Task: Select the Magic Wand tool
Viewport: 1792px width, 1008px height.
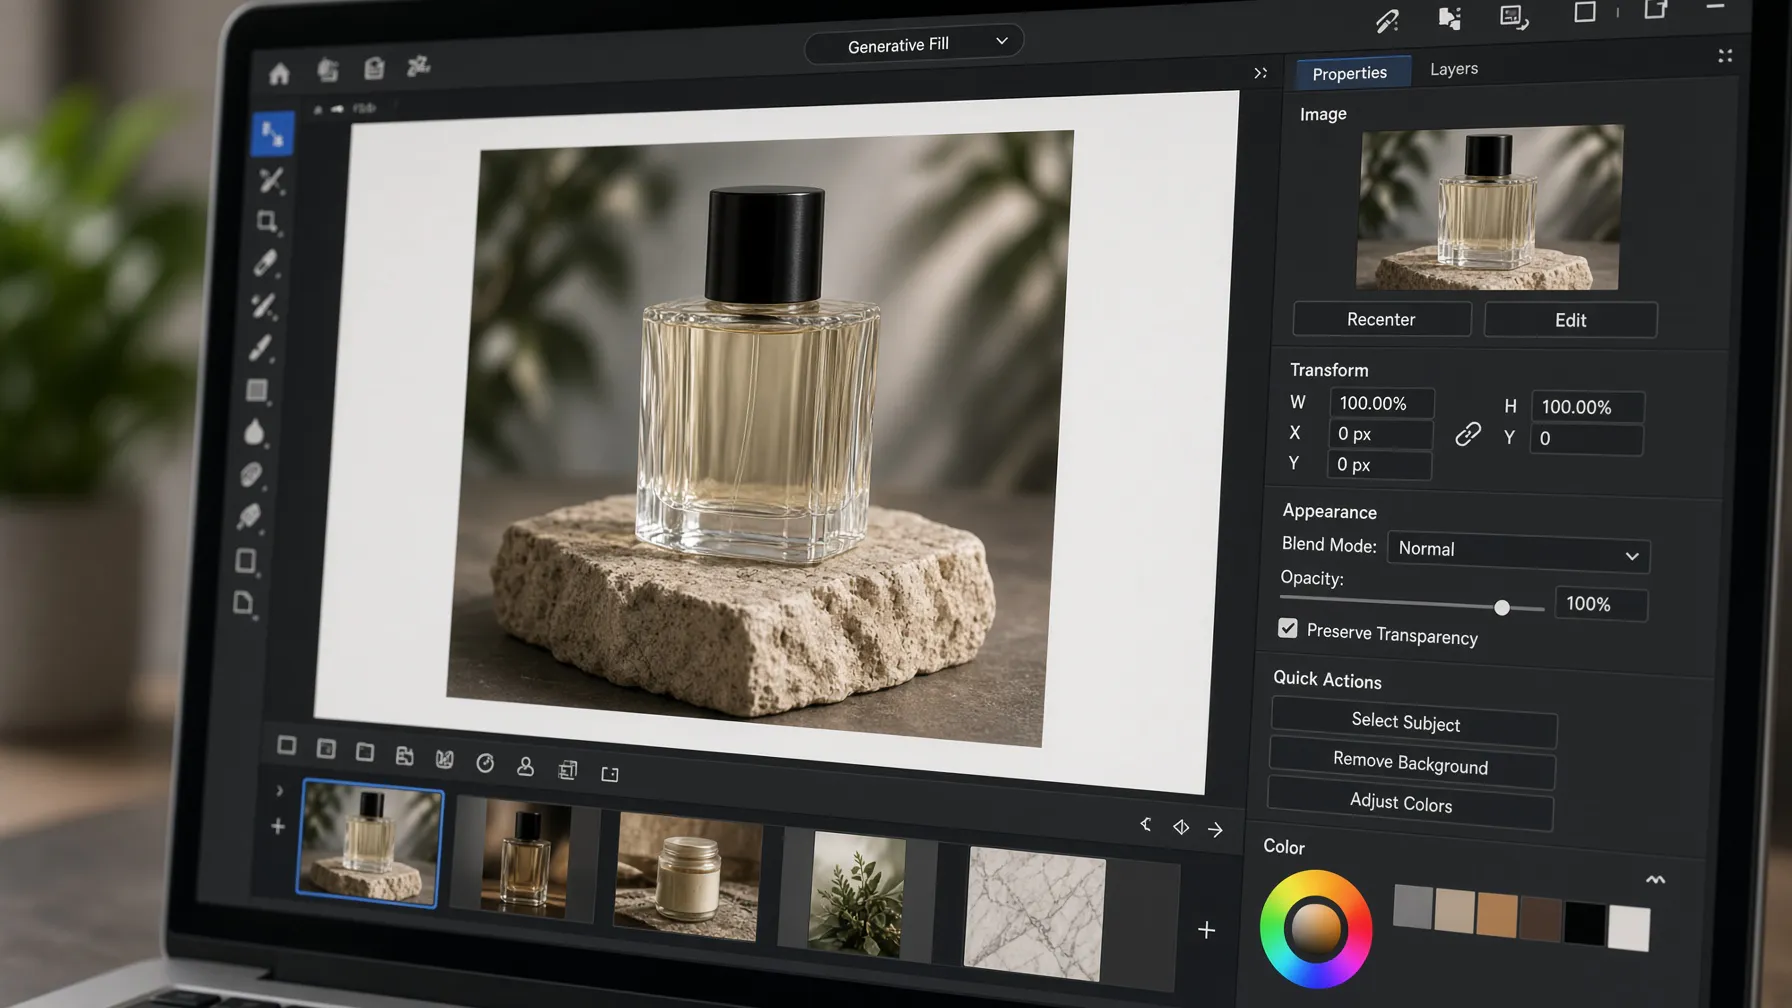Action: tap(271, 180)
